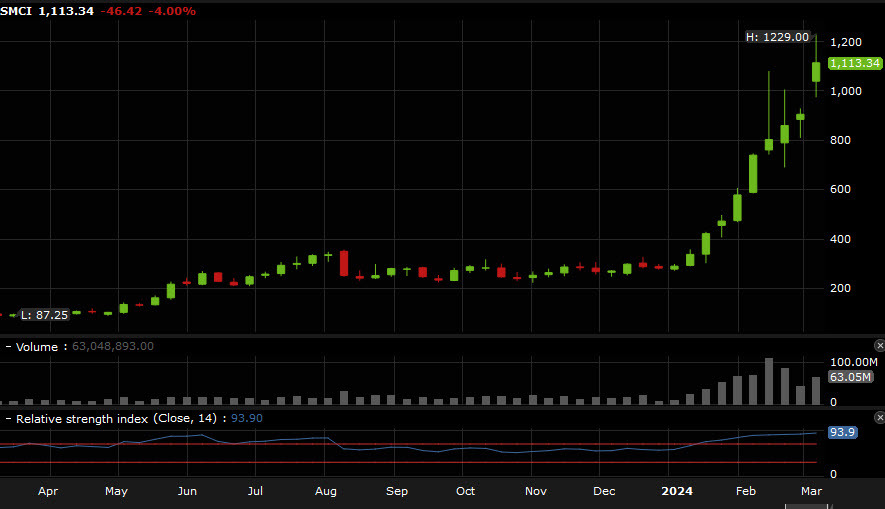Collapse the Relative strength index panel arrow
Image resolution: width=885 pixels, height=509 pixels.
(x=8, y=418)
